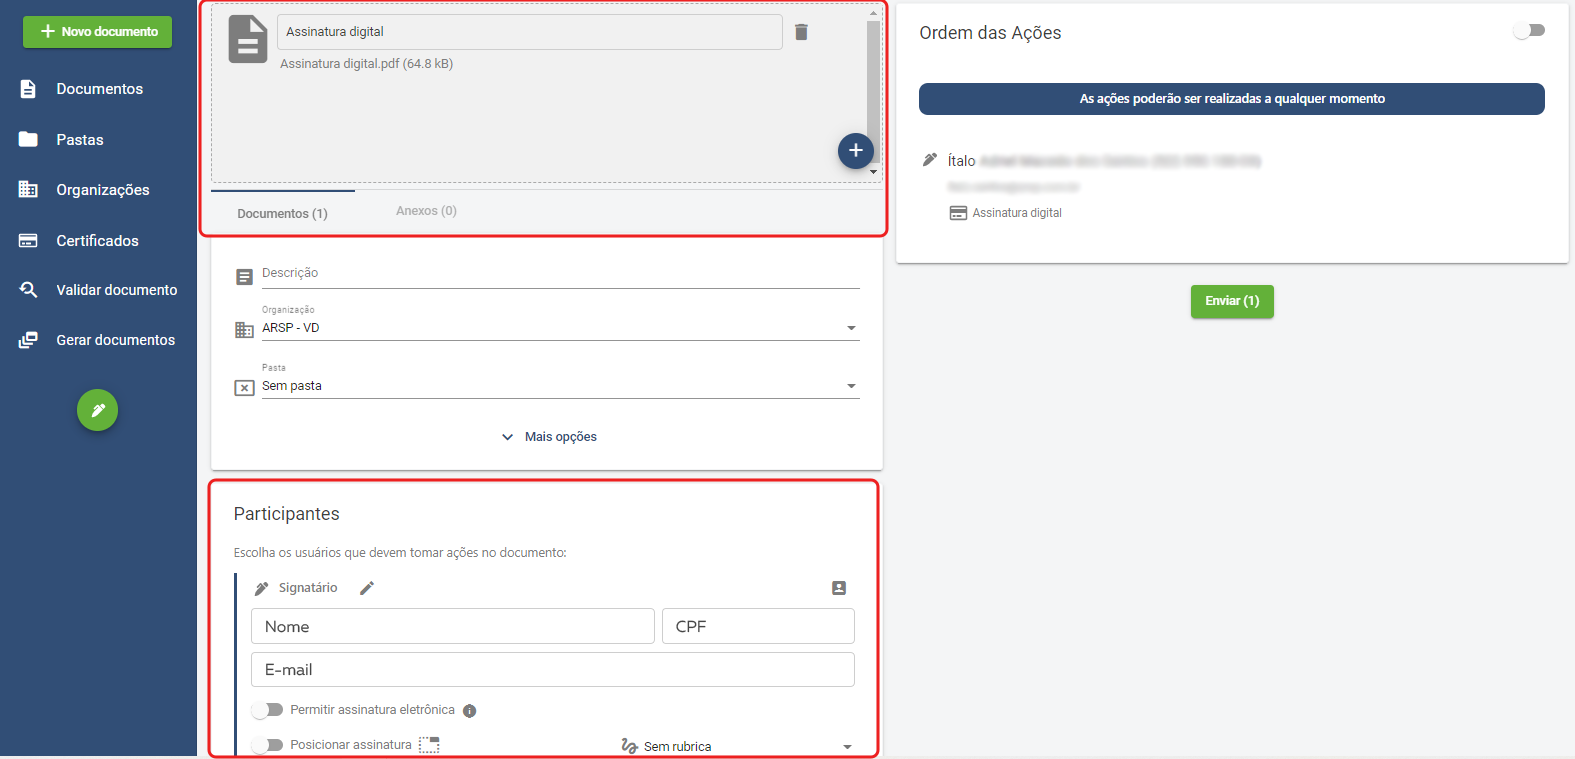The image size is (1575, 759).
Task: Click Assinatura digital under Ítalo
Action: (x=1017, y=213)
